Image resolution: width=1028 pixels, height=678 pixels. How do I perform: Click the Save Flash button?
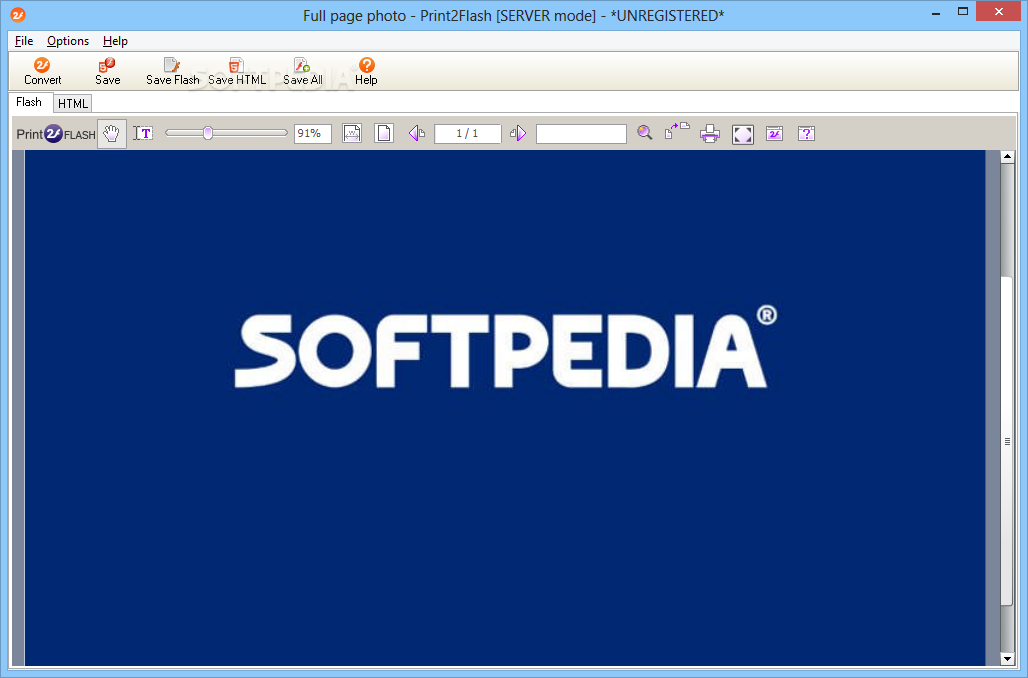(x=172, y=71)
